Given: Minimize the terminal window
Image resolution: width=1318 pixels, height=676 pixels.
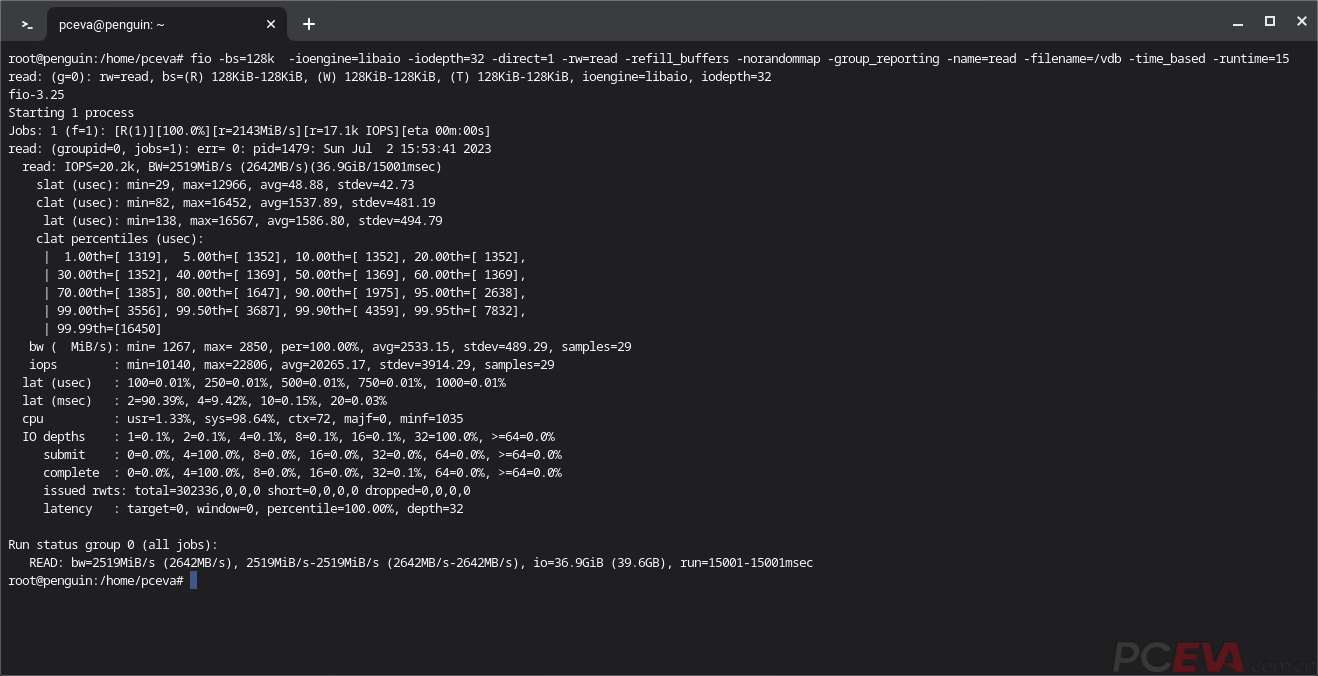Looking at the screenshot, I should click(1238, 21).
